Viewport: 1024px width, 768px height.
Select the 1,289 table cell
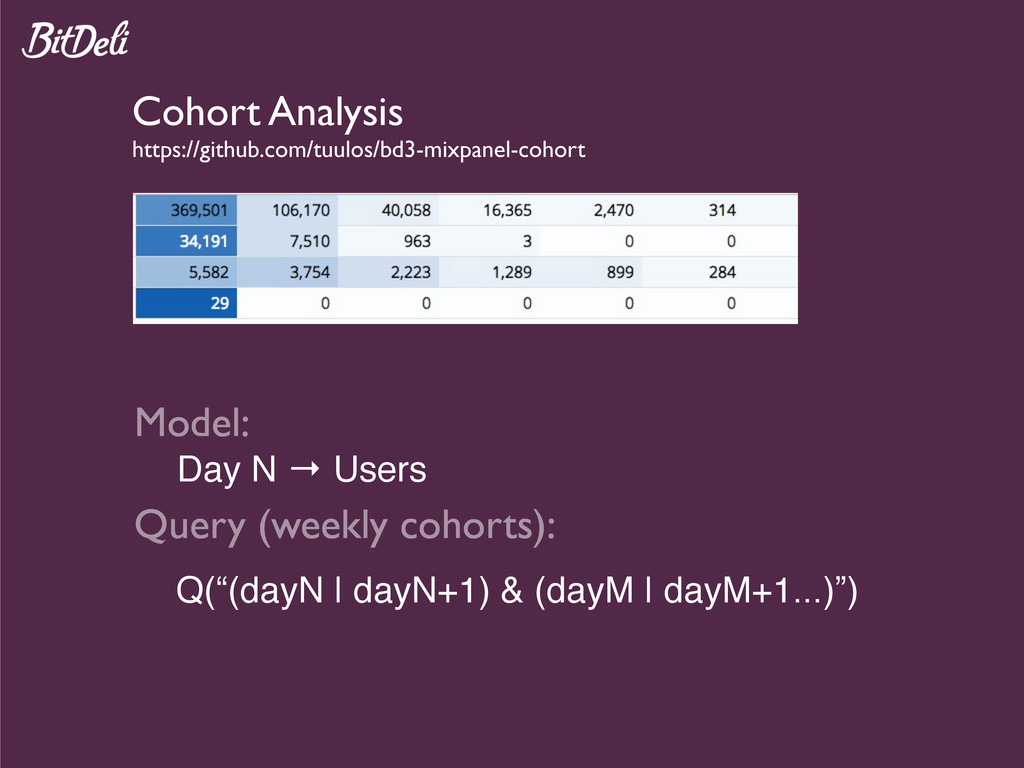(x=489, y=272)
